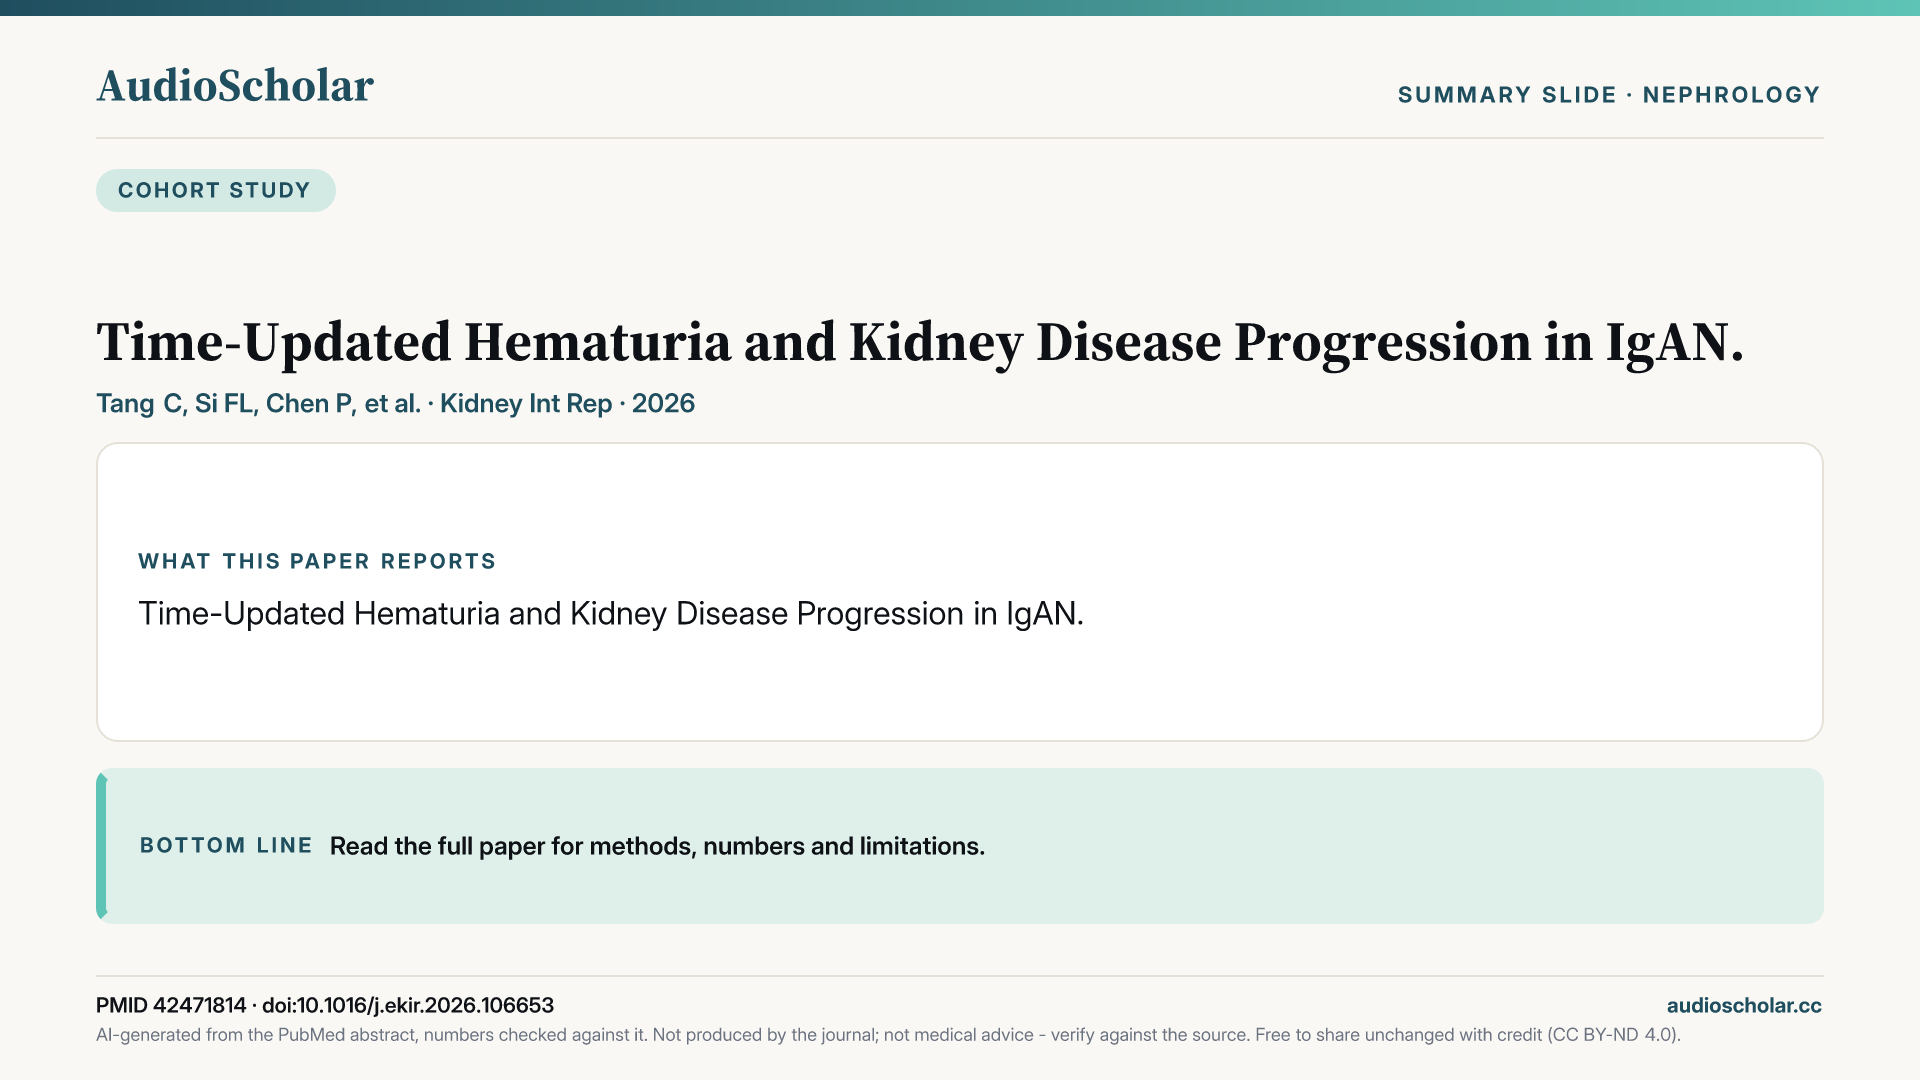Click the main paper title heading
The width and height of the screenshot is (1920, 1080).
920,343
